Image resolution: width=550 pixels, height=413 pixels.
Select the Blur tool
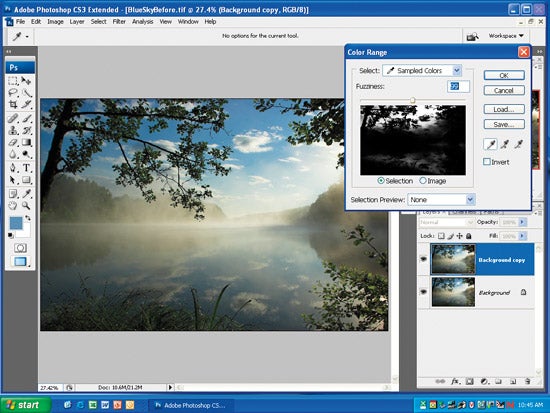(13, 154)
